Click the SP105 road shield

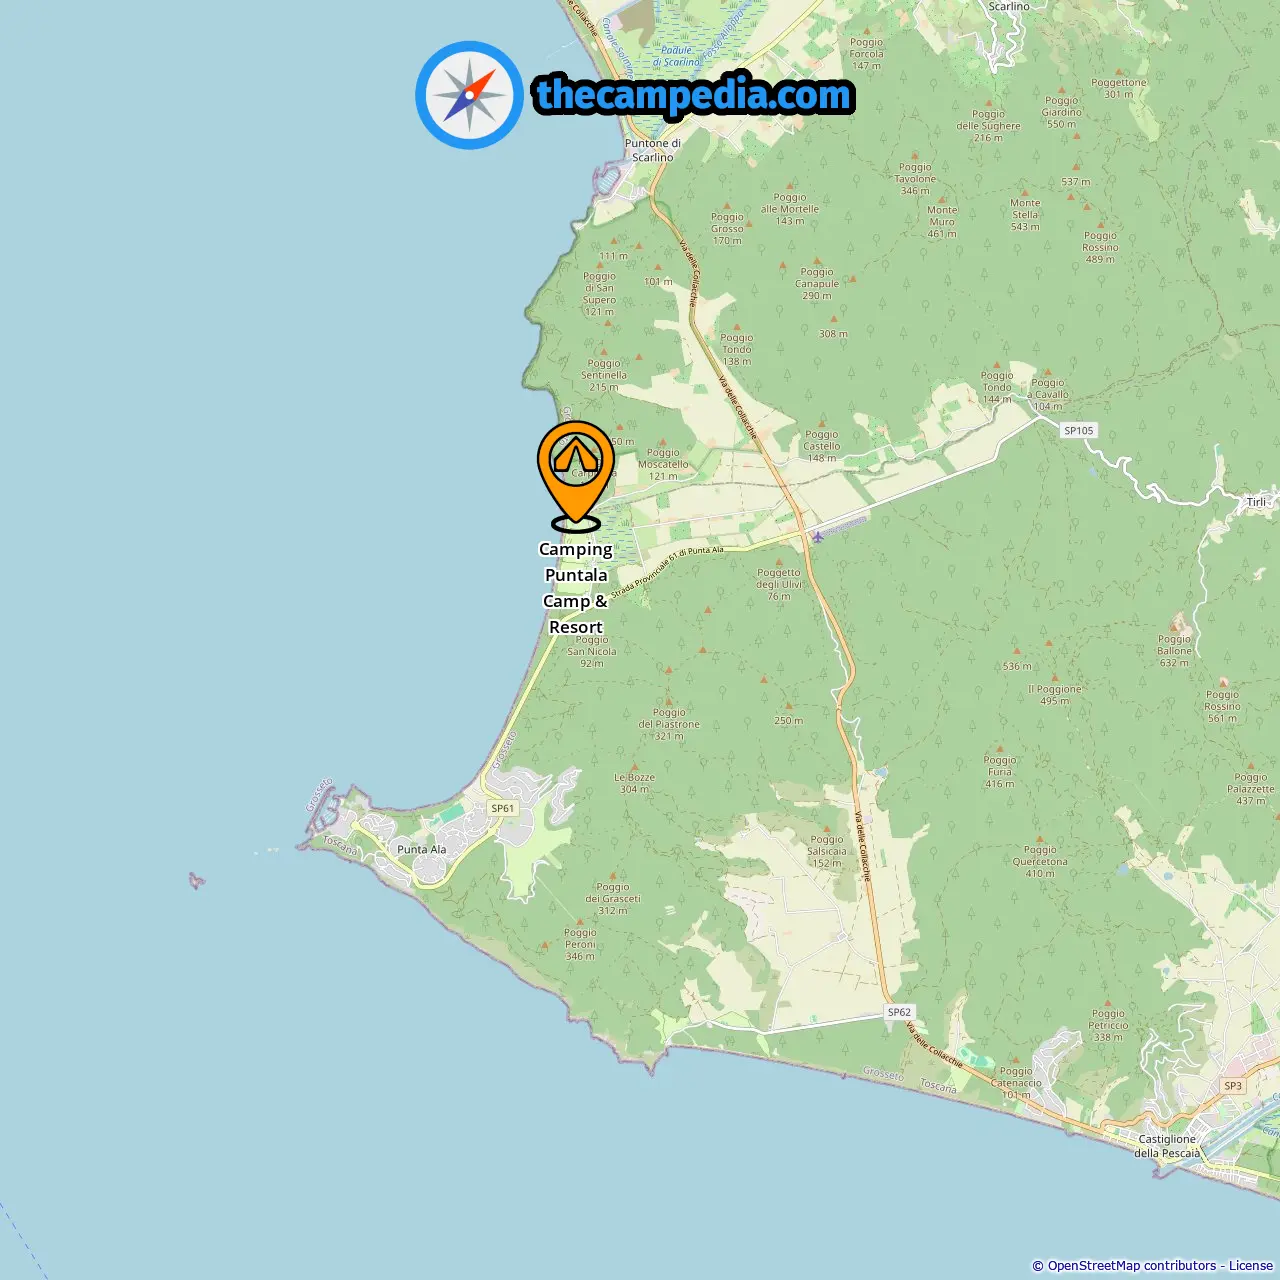[1079, 430]
